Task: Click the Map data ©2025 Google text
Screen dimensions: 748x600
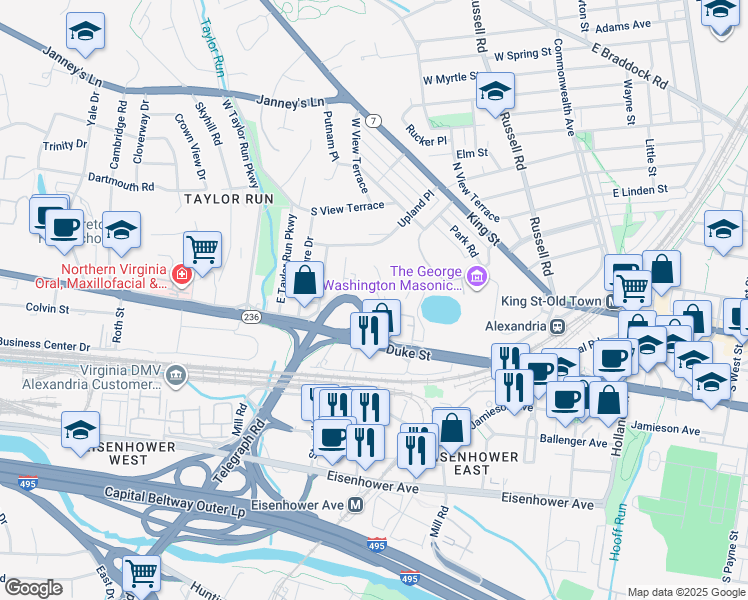Action: pyautogui.click(x=687, y=593)
